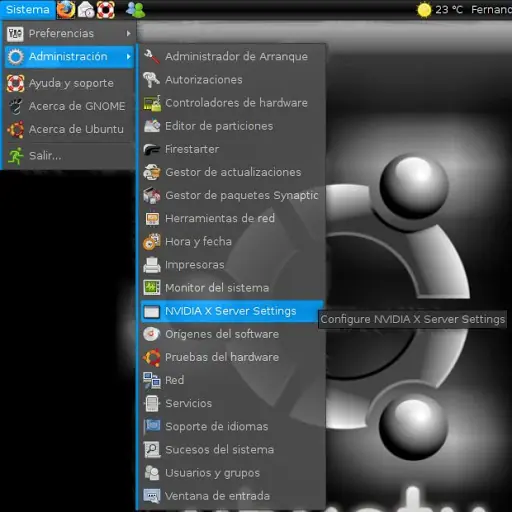
Task: Select the Administración menu entry
Action: (69, 57)
